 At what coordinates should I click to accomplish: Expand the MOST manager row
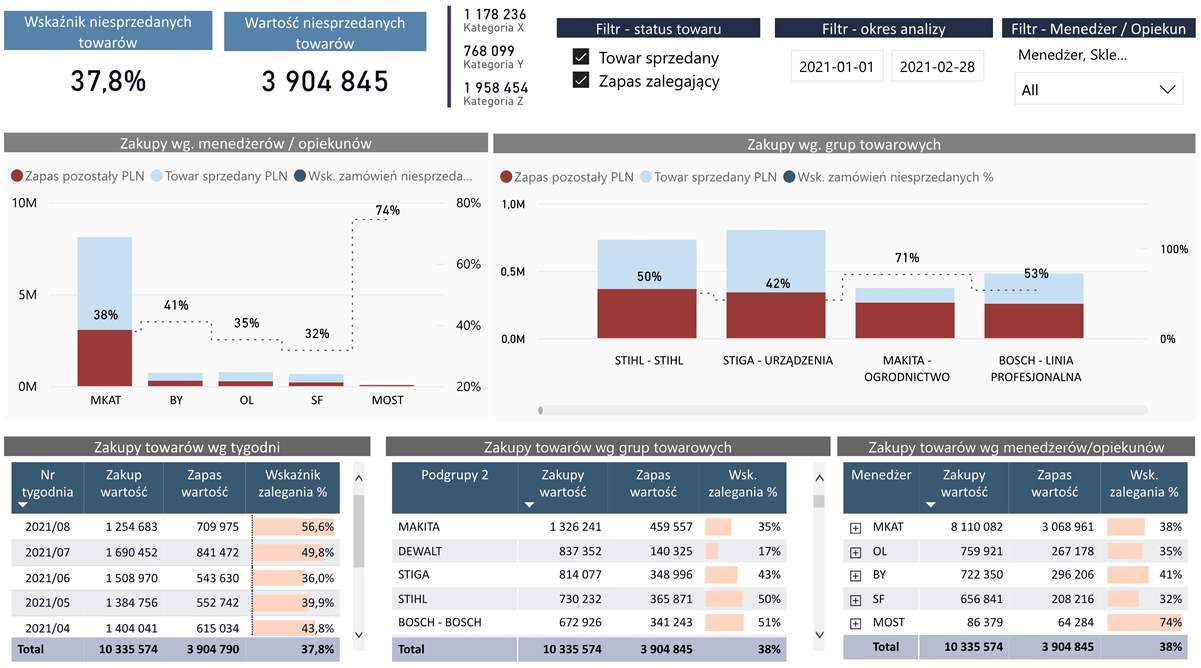pyautogui.click(x=855, y=623)
